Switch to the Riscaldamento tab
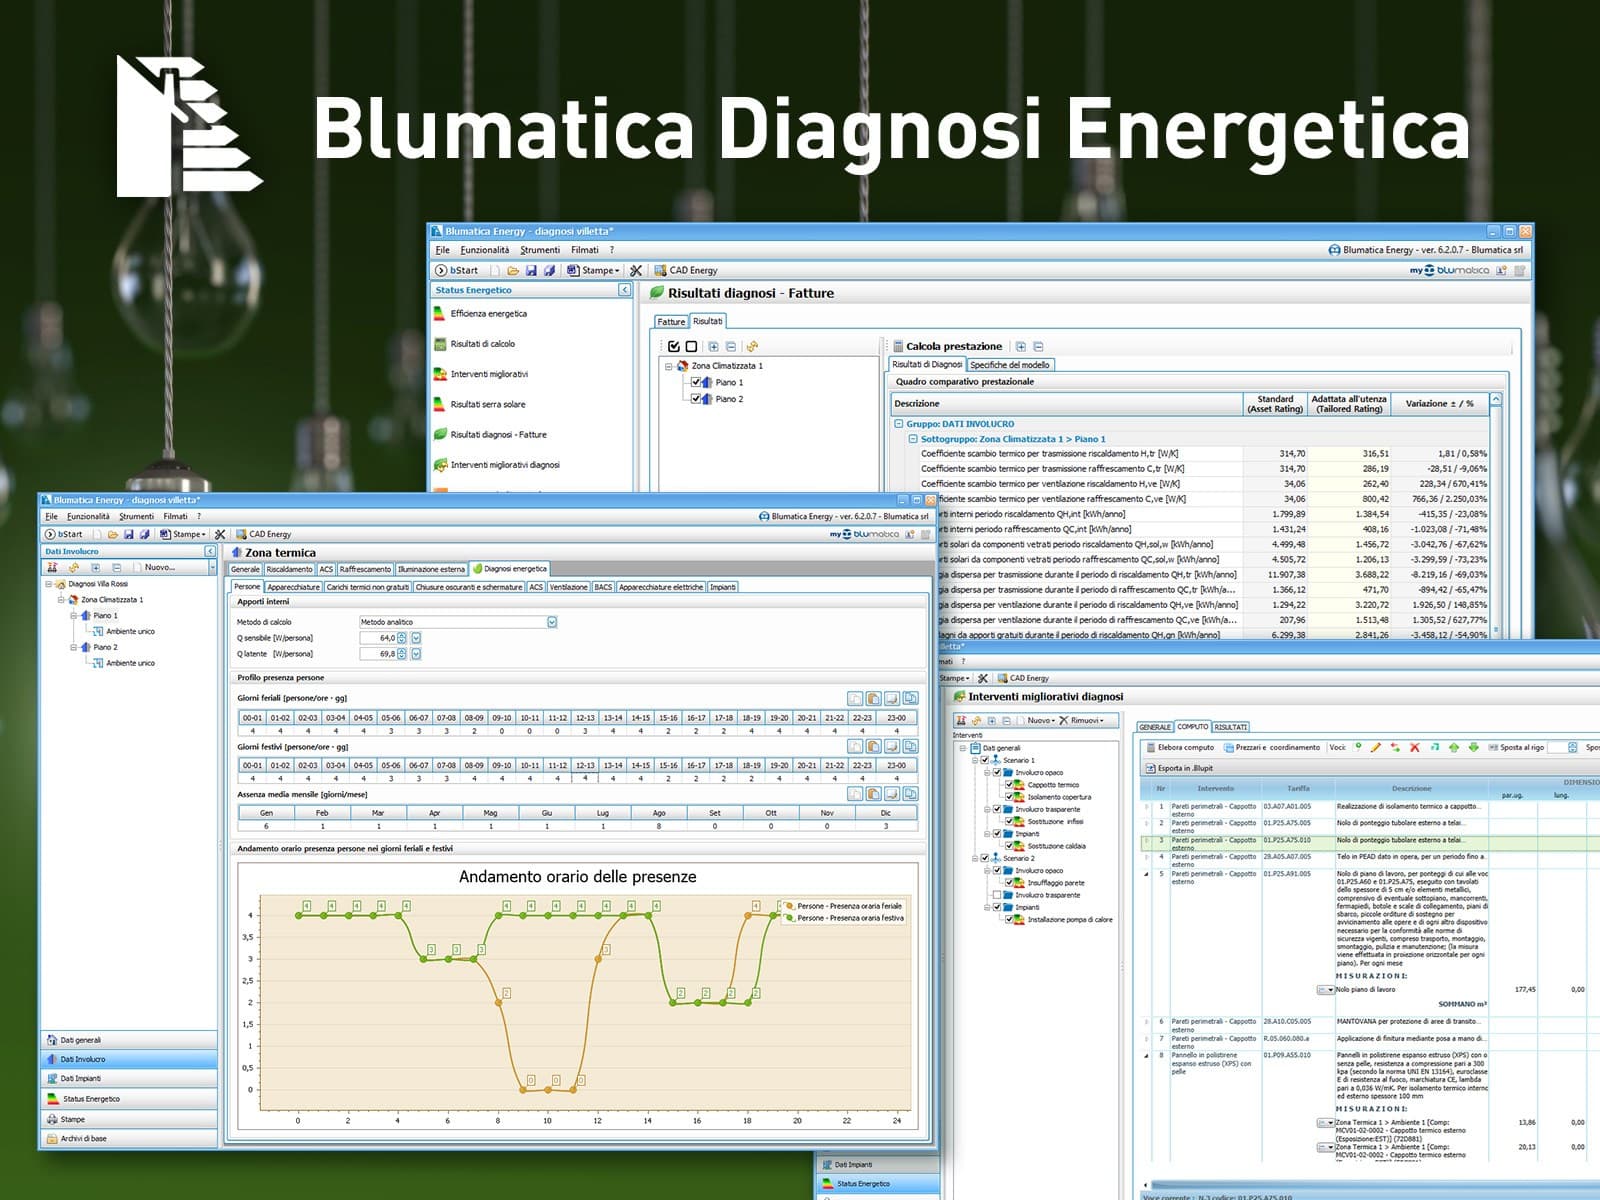Image resolution: width=1600 pixels, height=1200 pixels. tap(289, 569)
